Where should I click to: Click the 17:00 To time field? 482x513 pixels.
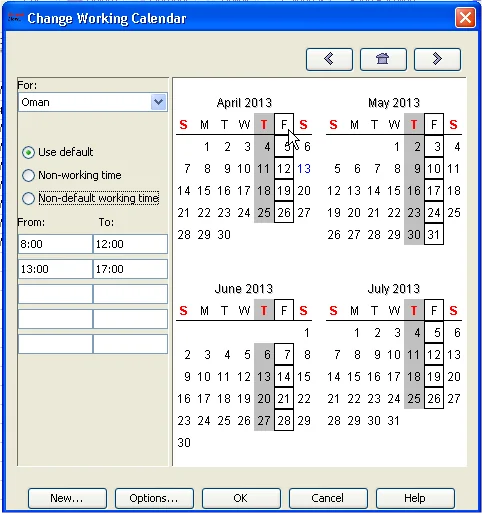tap(130, 269)
